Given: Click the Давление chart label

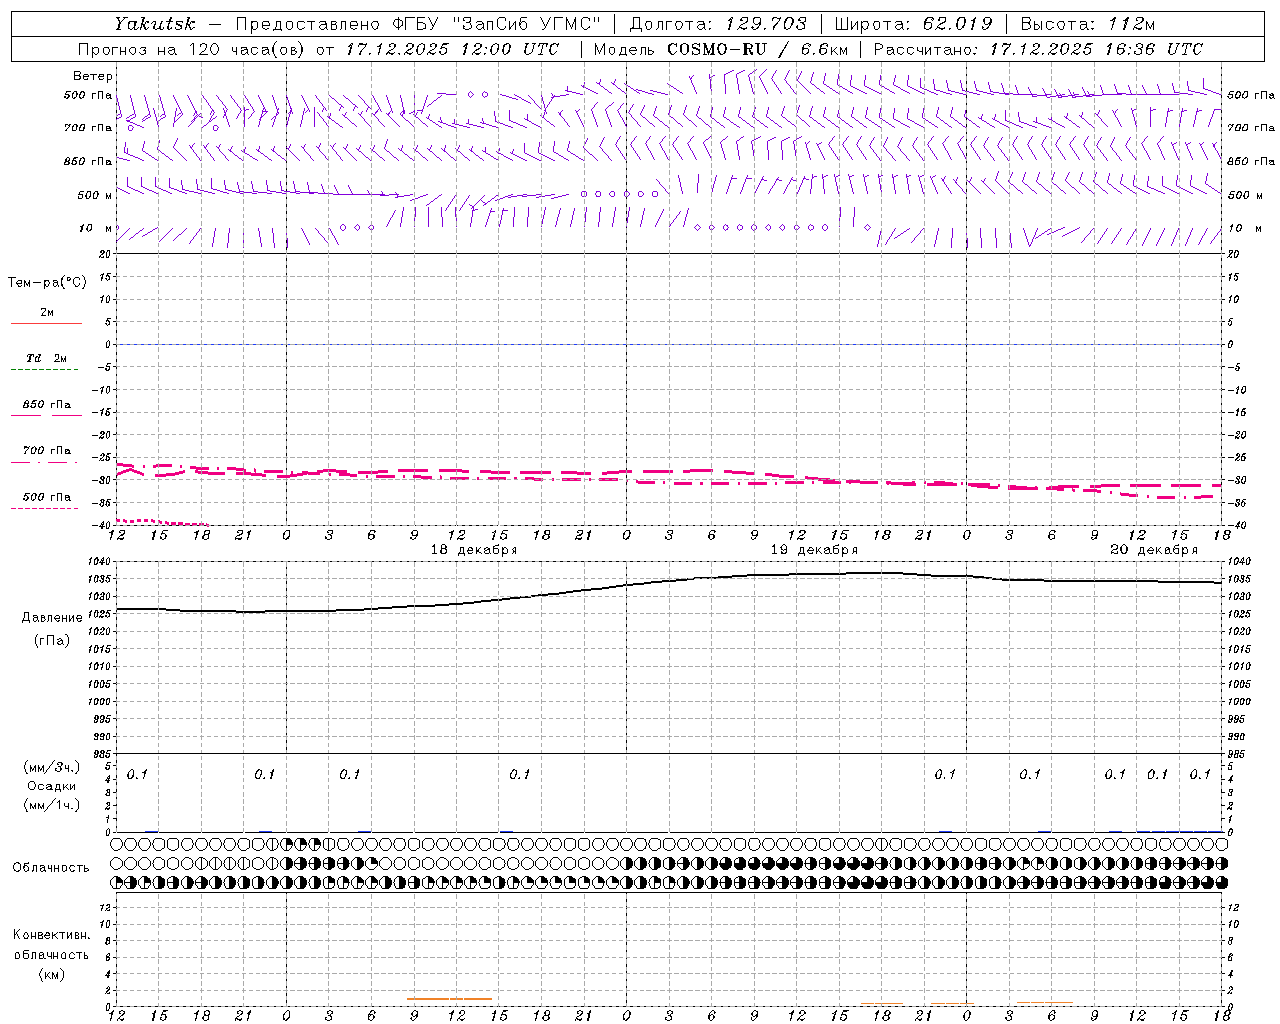Looking at the screenshot, I should [52, 618].
